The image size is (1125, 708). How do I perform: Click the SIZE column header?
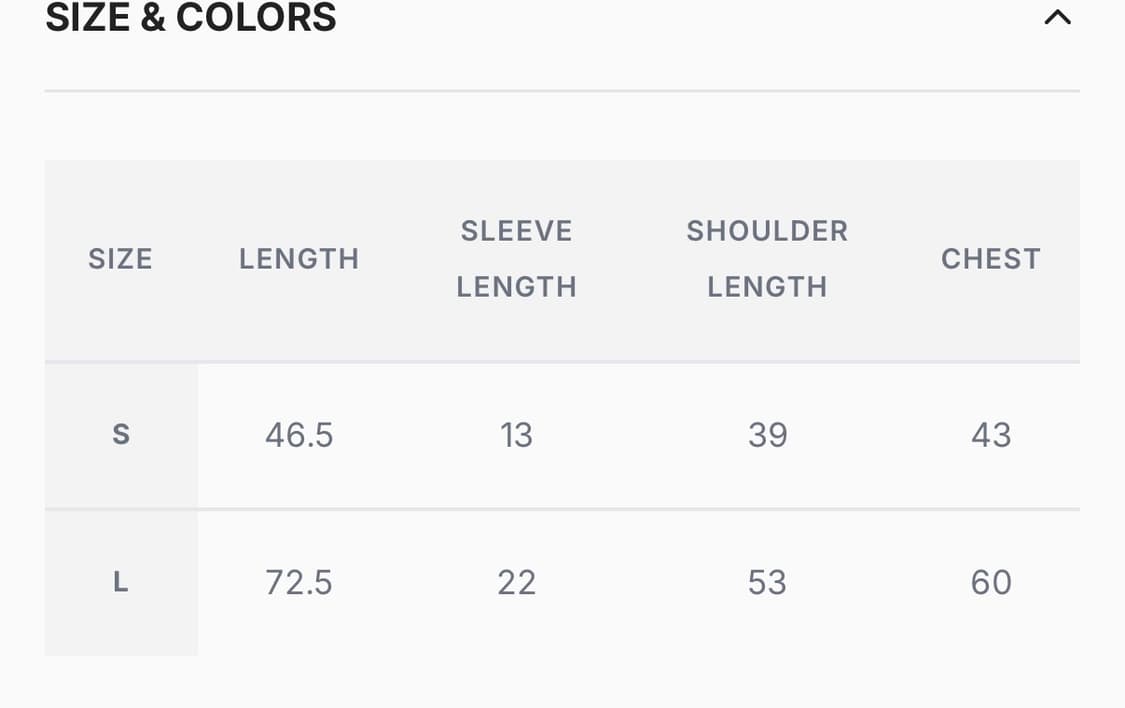(120, 259)
